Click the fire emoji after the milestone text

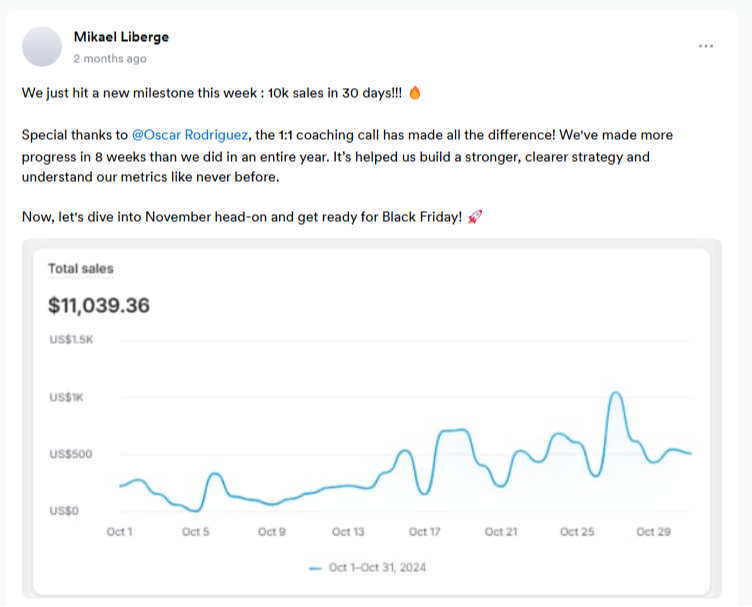(x=415, y=93)
